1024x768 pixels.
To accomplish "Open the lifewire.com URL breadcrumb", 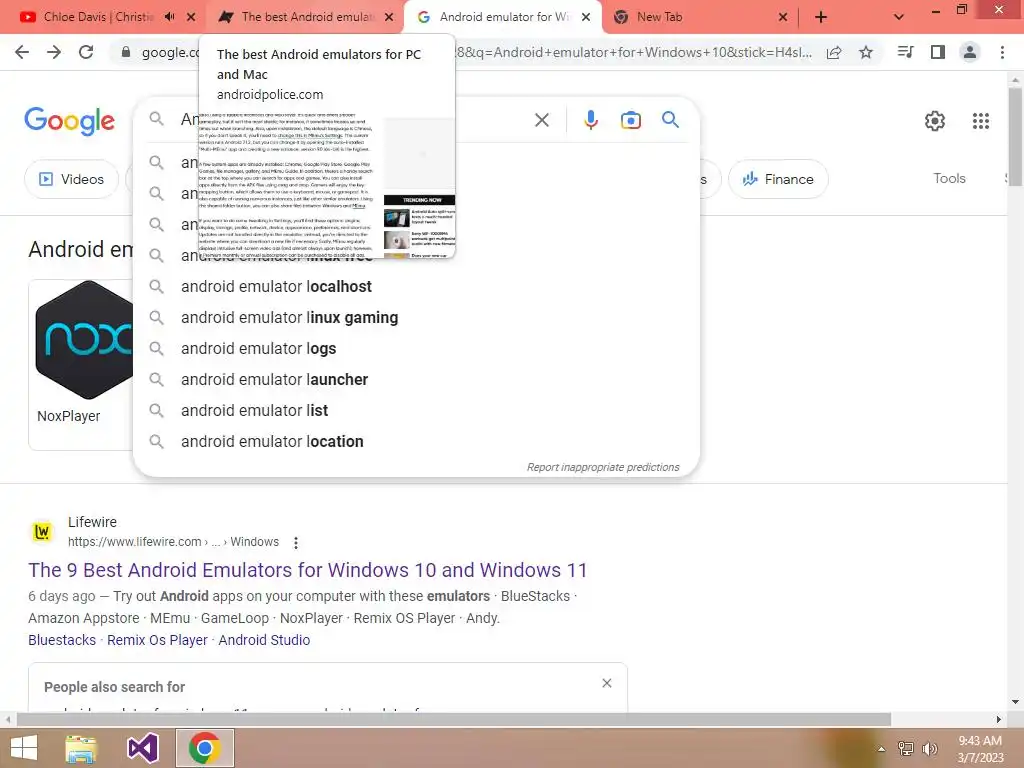I will click(x=173, y=542).
